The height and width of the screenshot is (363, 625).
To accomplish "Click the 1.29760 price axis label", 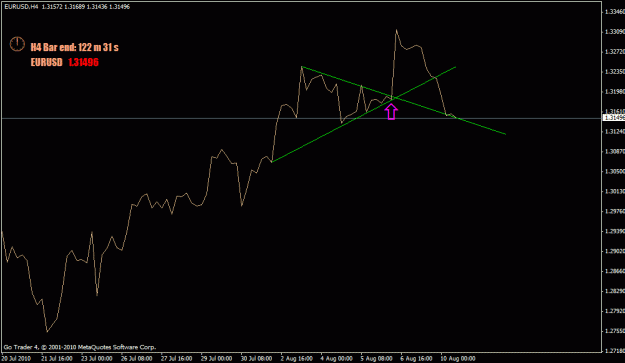I will tap(615, 211).
